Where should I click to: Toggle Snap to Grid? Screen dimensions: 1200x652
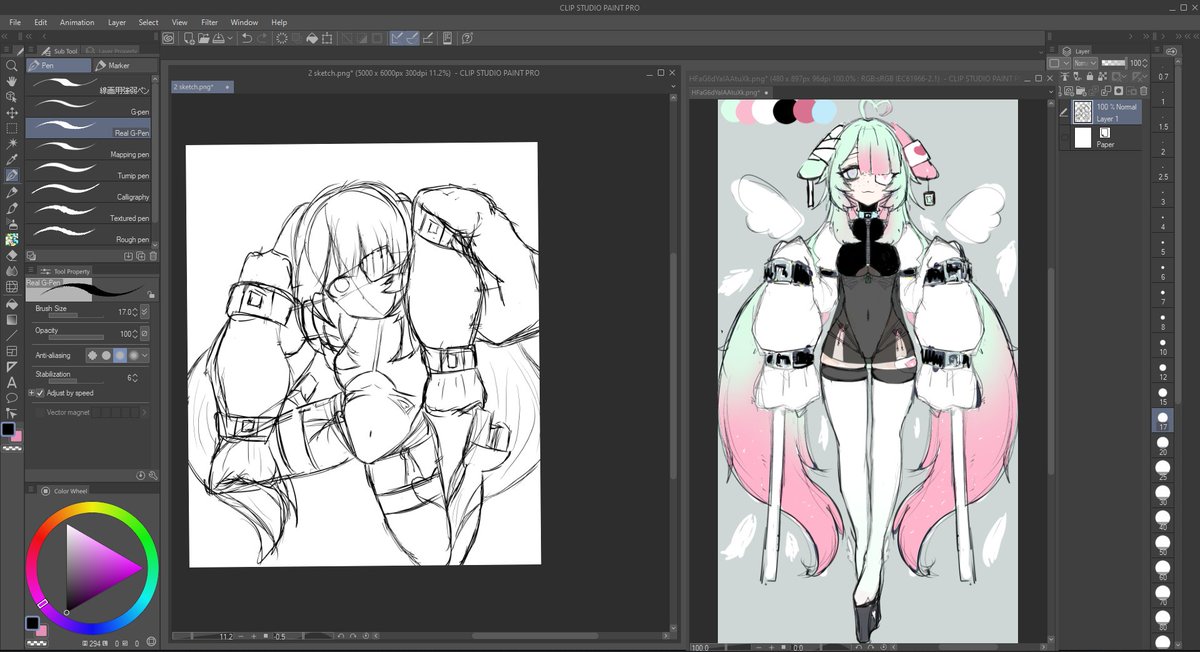click(x=426, y=38)
